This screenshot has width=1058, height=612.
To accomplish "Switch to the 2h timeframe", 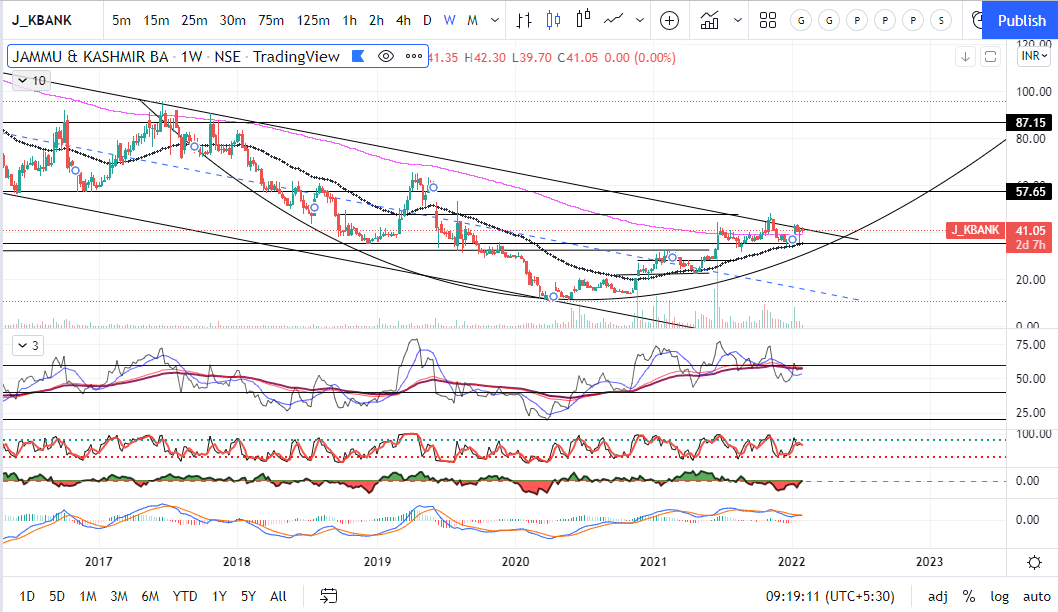I will pyautogui.click(x=377, y=20).
